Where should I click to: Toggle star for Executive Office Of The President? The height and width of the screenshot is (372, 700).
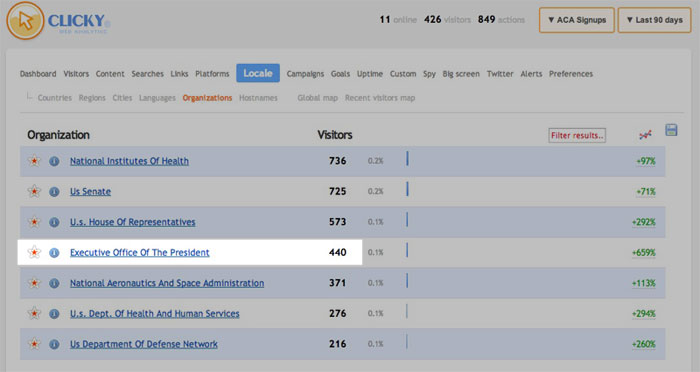click(34, 252)
